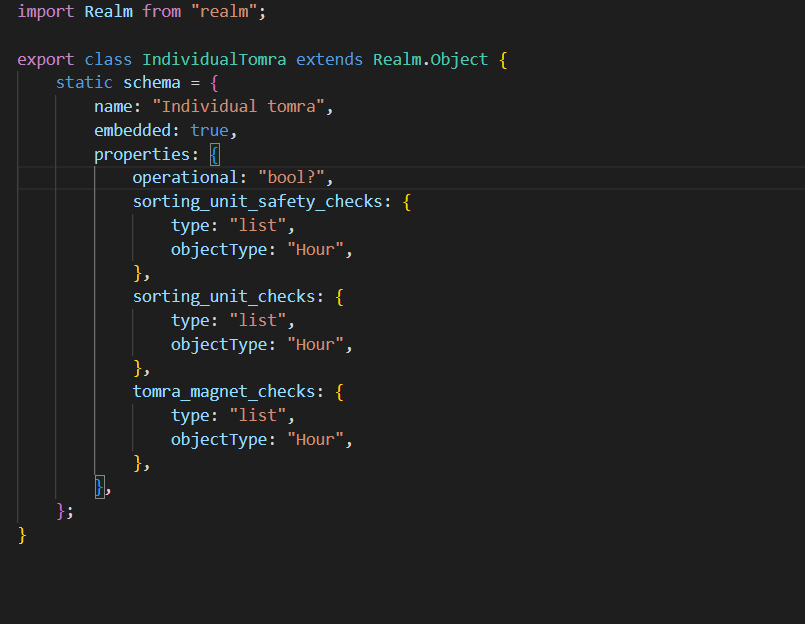The height and width of the screenshot is (624, 805).
Task: Click "Object" in Realm.Object
Action: (459, 59)
